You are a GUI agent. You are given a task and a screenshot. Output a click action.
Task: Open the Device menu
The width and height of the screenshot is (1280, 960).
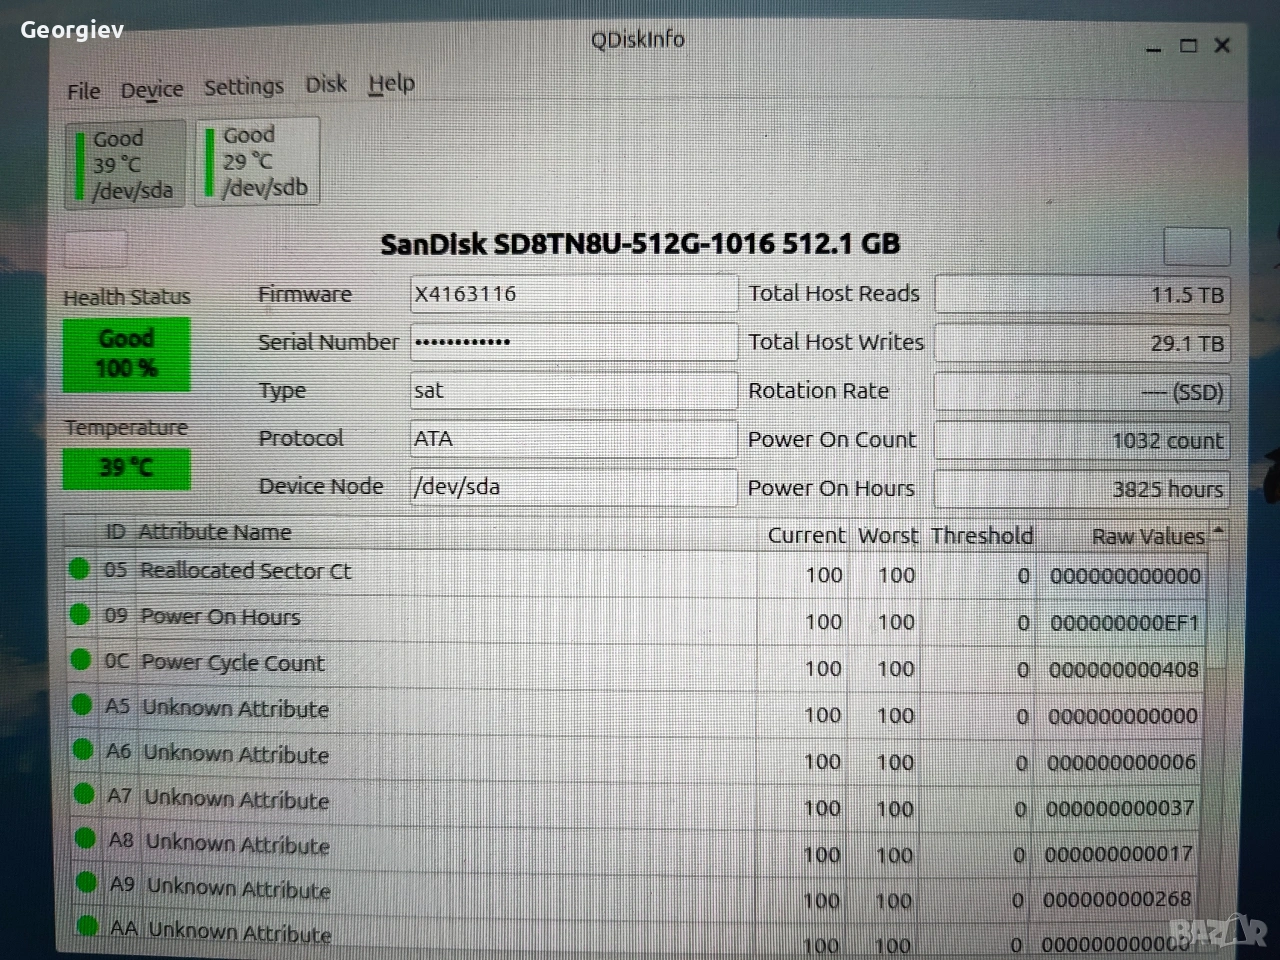coord(152,90)
